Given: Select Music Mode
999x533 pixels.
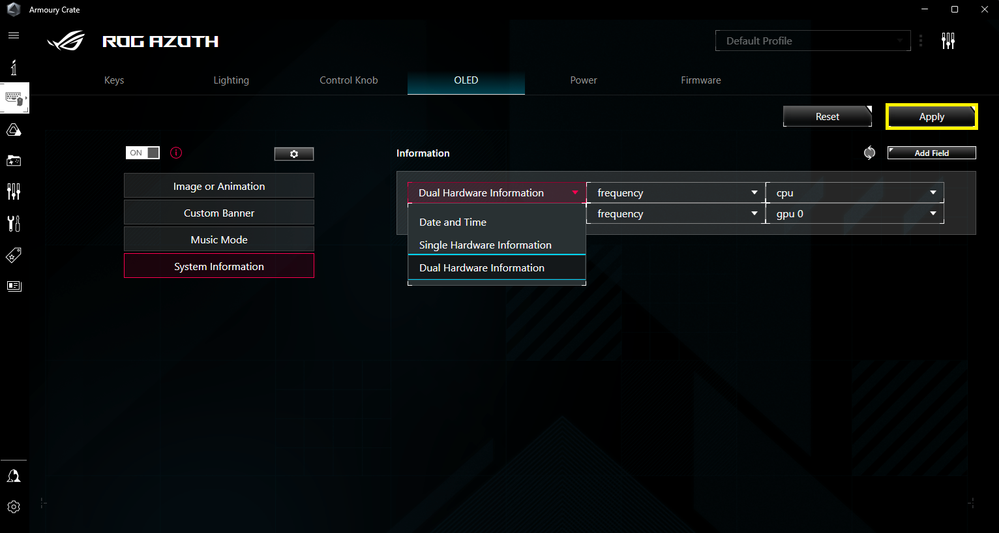Looking at the screenshot, I should coord(219,240).
